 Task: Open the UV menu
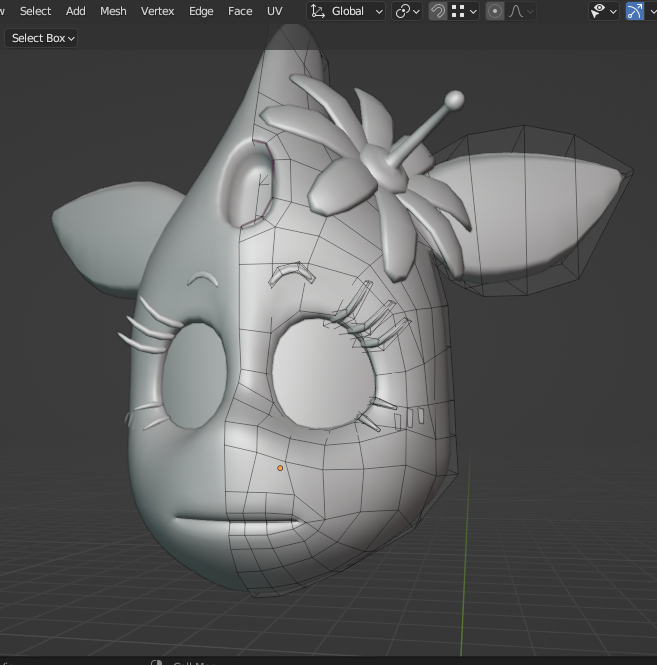point(274,11)
